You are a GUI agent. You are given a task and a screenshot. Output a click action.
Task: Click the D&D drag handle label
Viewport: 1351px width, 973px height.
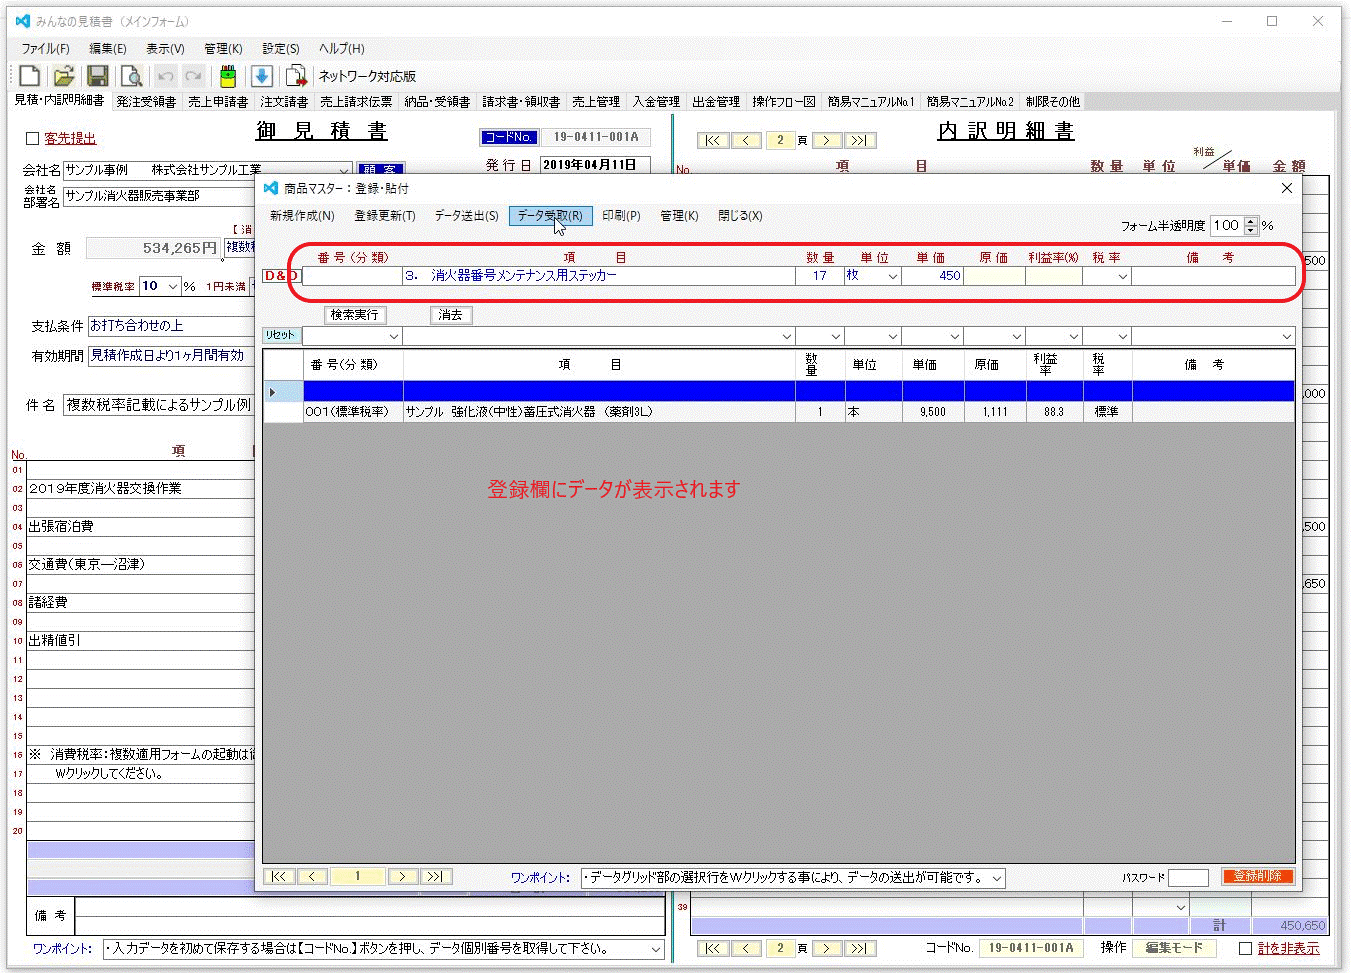point(281,276)
